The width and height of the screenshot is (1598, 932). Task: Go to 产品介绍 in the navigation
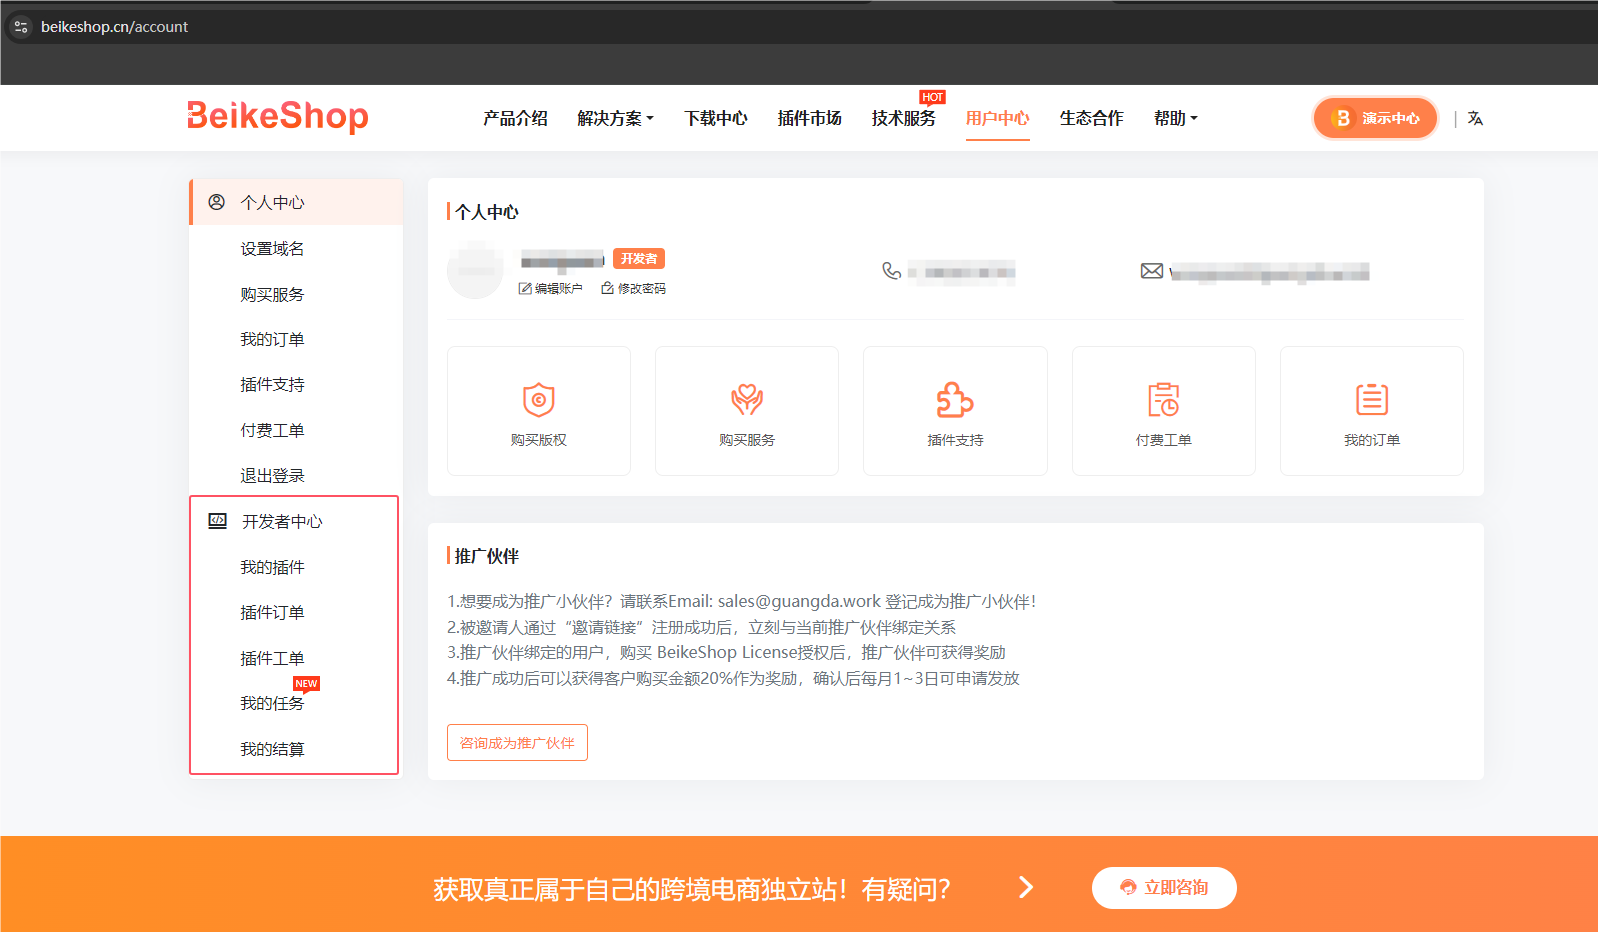point(515,118)
